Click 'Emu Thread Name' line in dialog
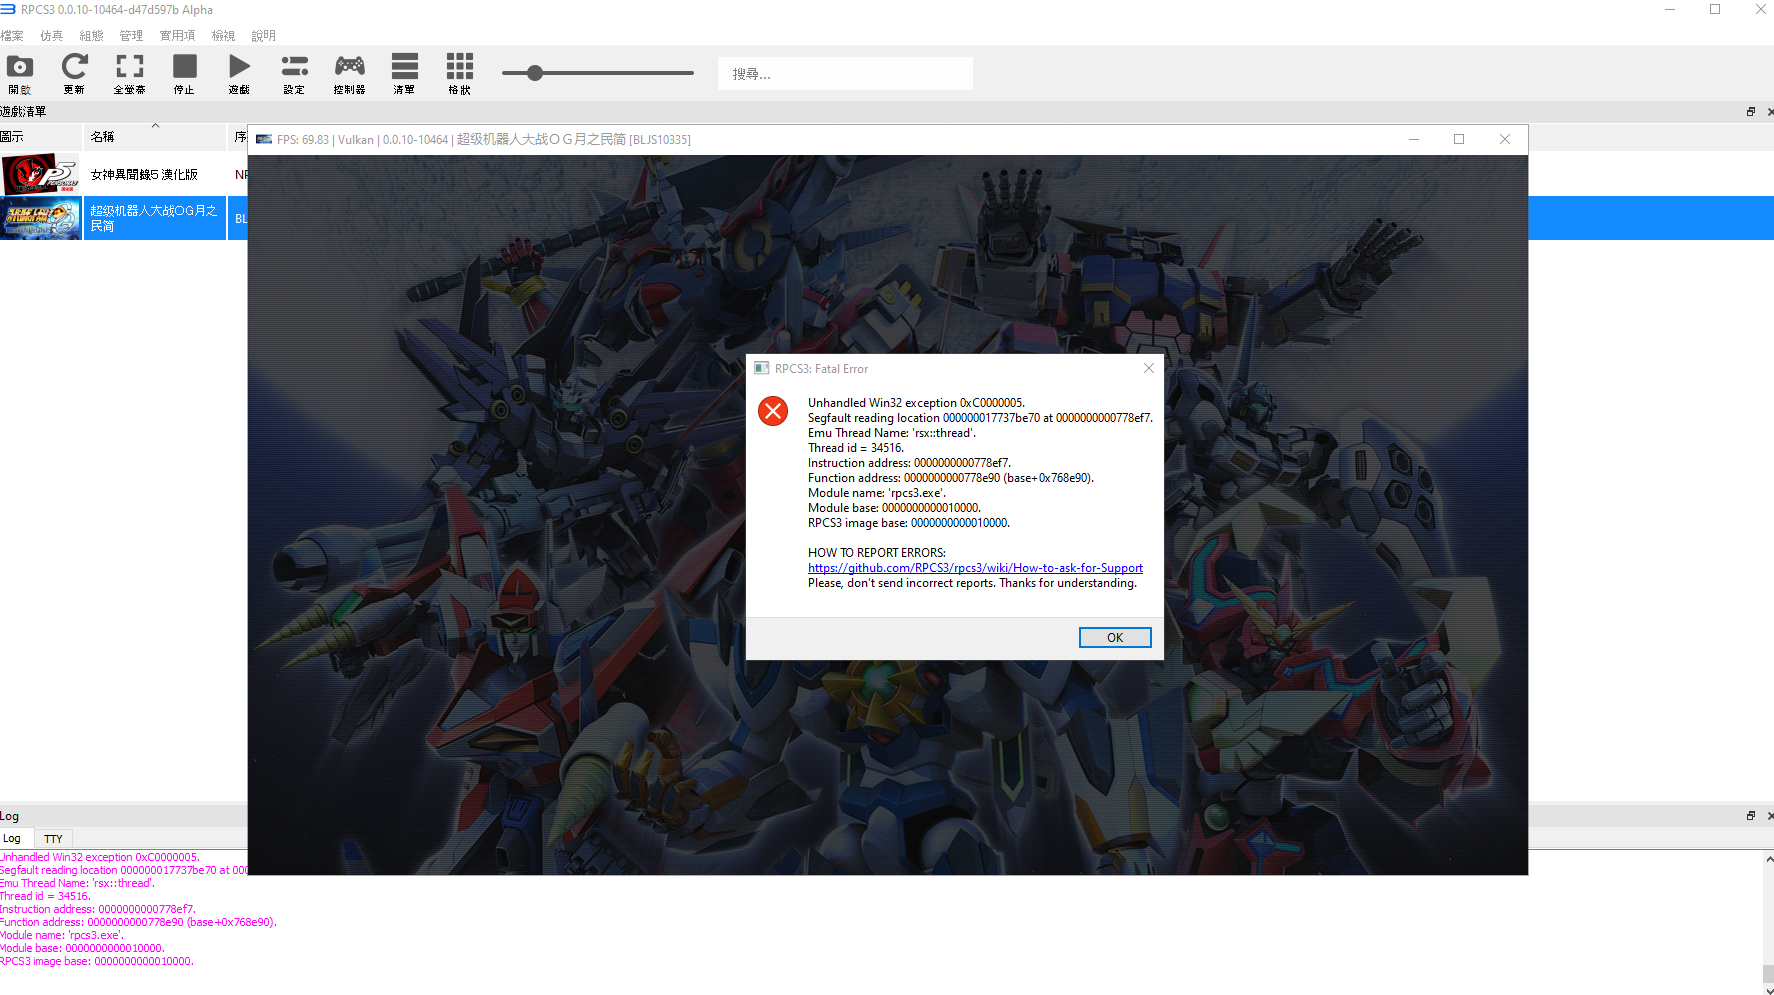The height and width of the screenshot is (995, 1774). point(892,433)
